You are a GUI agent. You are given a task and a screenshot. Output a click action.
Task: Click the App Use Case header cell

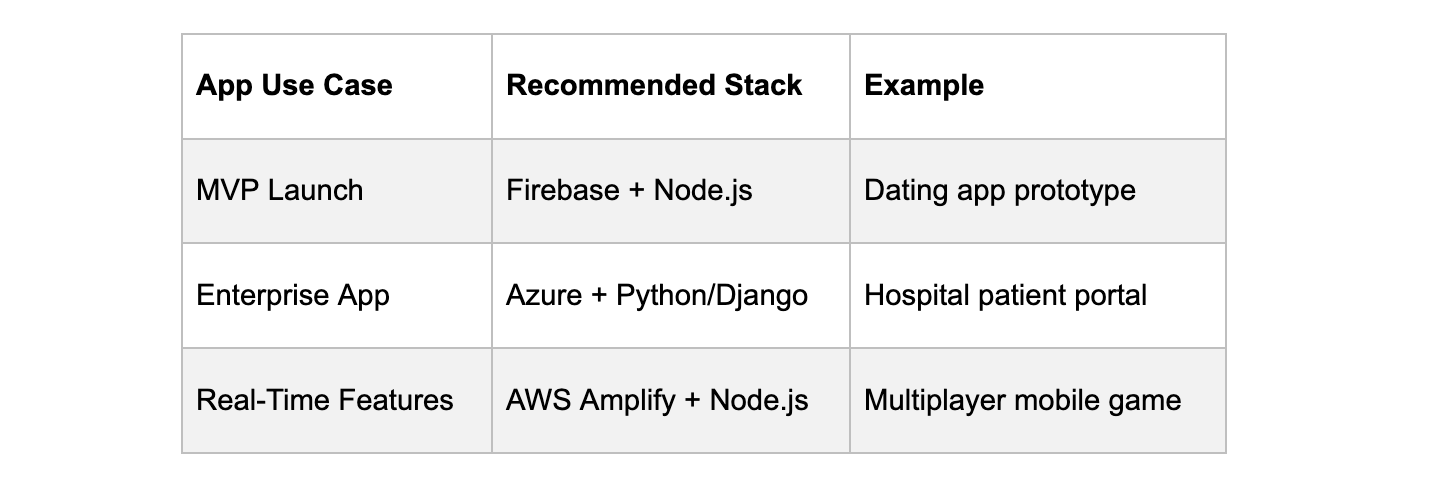point(337,86)
